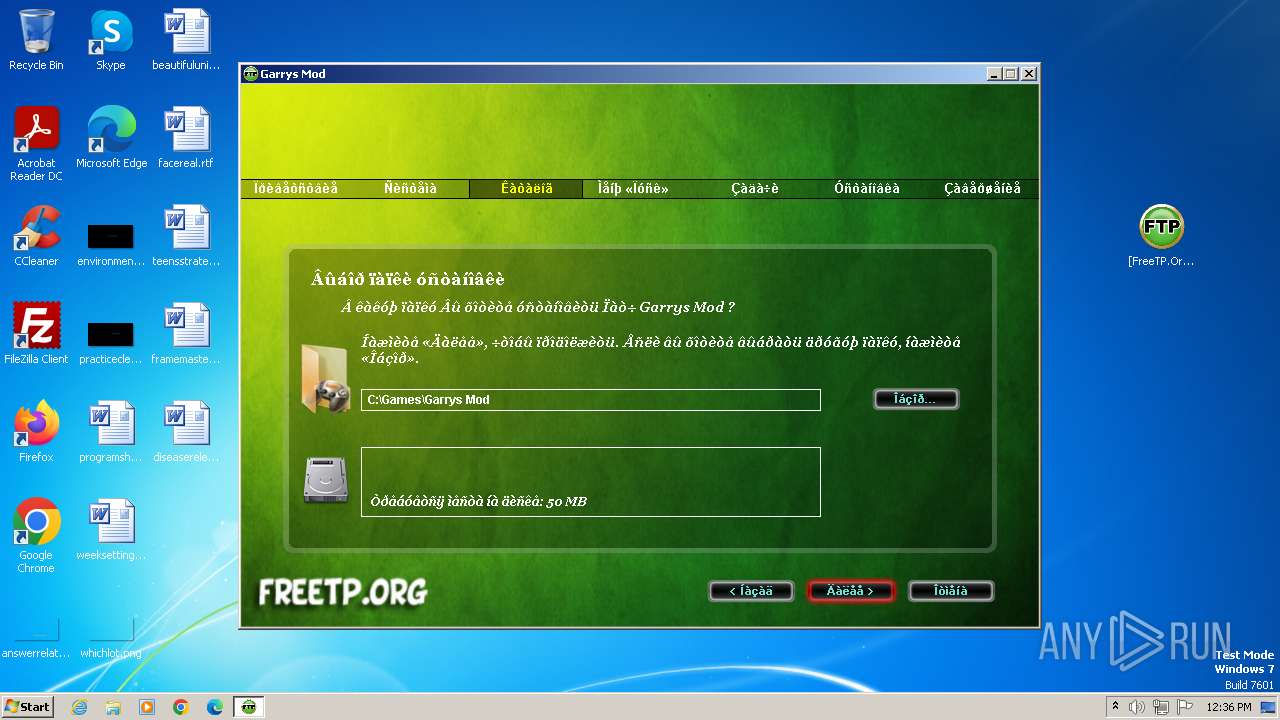
Task: Click the browse button ending in an ellipsis
Action: point(916,399)
